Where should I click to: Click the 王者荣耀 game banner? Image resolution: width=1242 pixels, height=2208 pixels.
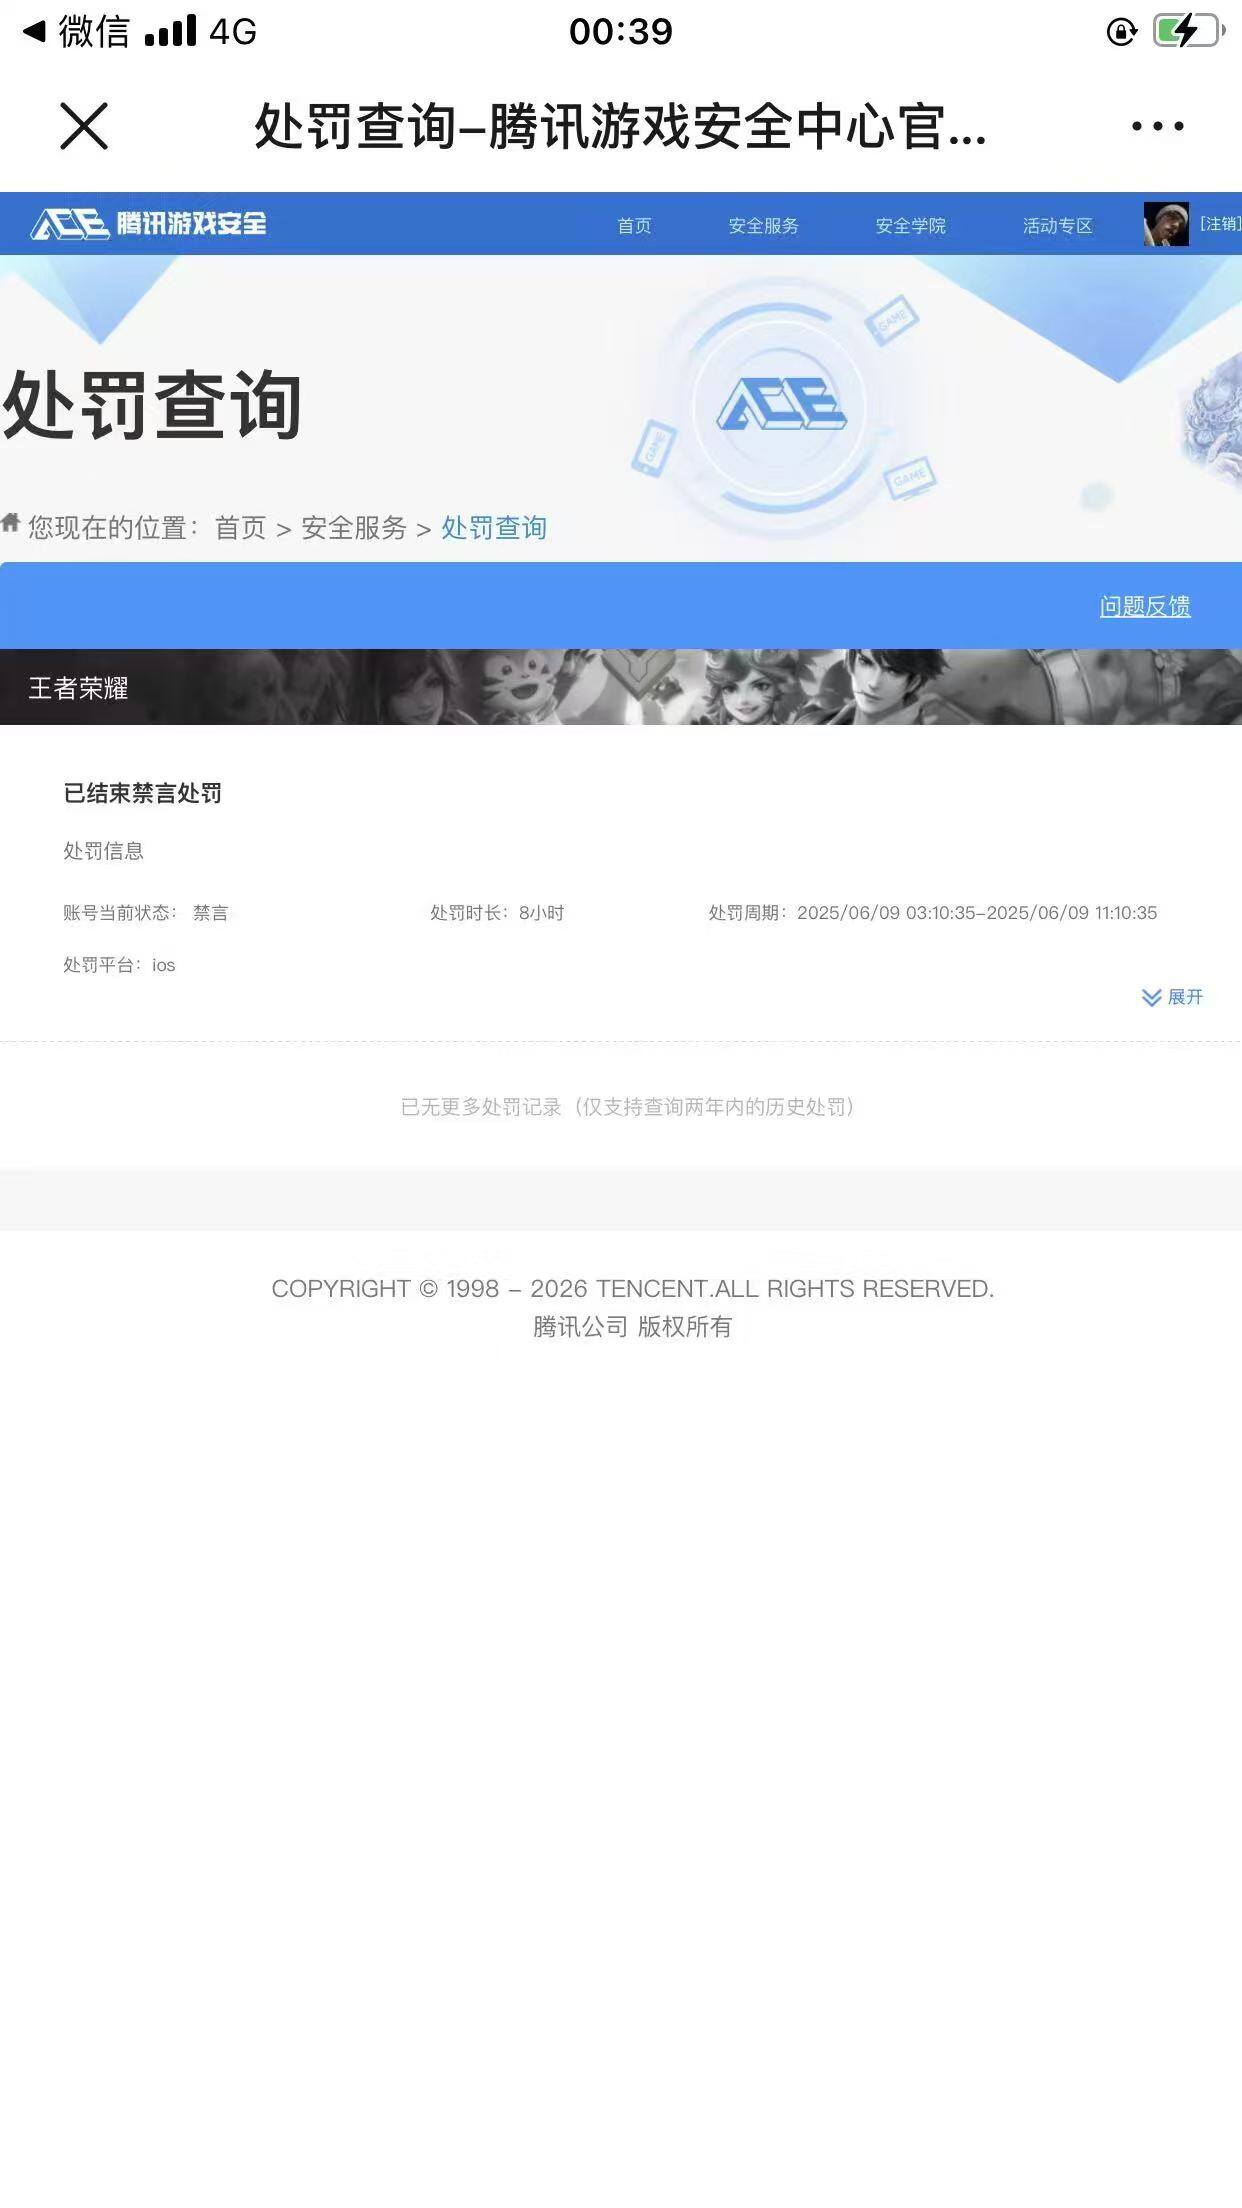pyautogui.click(x=621, y=687)
